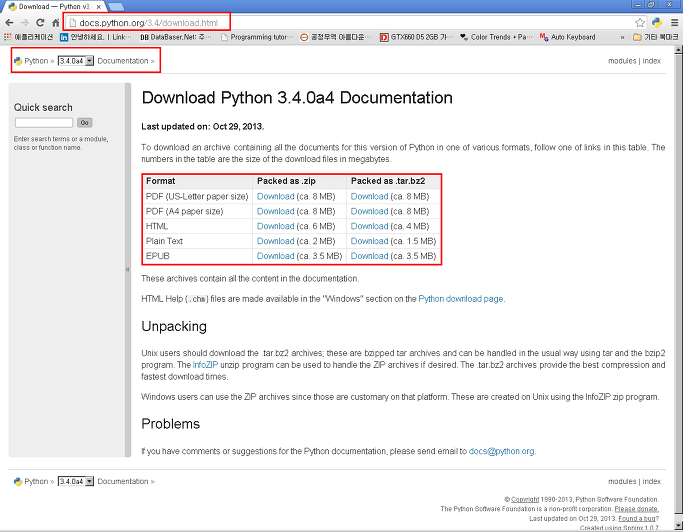Select the Download — Python tab
The width and height of the screenshot is (683, 532).
tap(54, 7)
